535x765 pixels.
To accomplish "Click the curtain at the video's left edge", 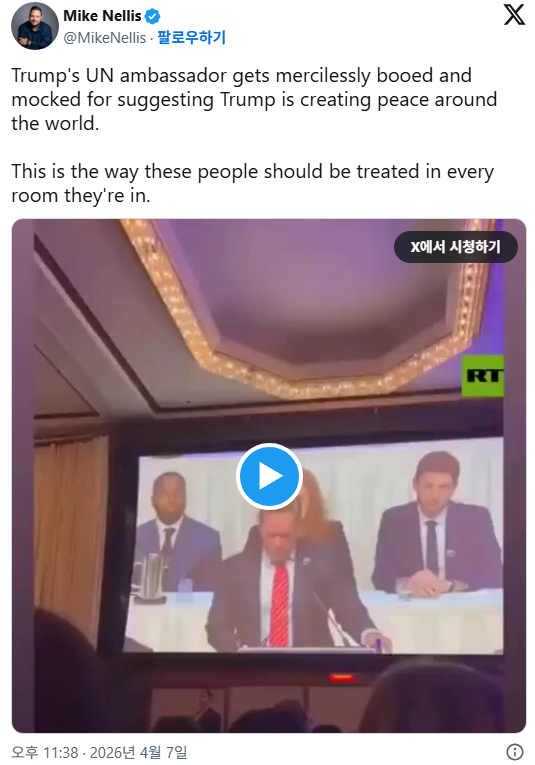I will [x=71, y=527].
